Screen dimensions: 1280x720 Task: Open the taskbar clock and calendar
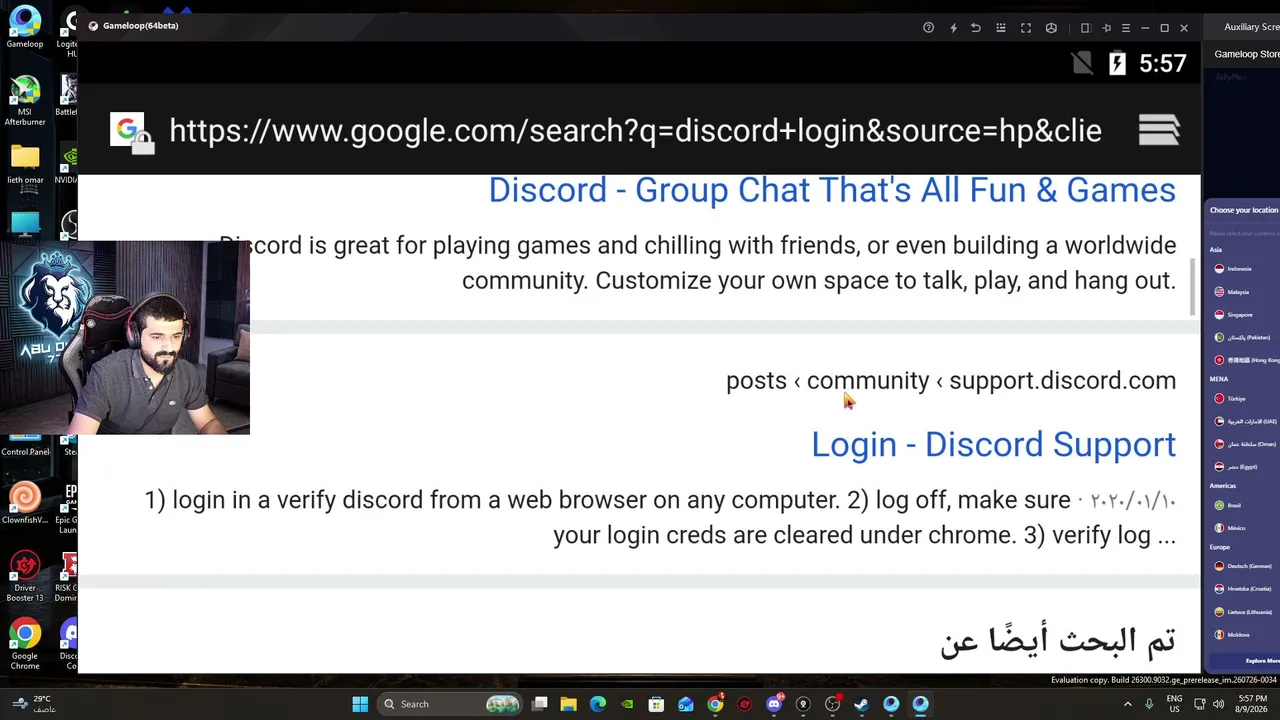tap(1252, 704)
